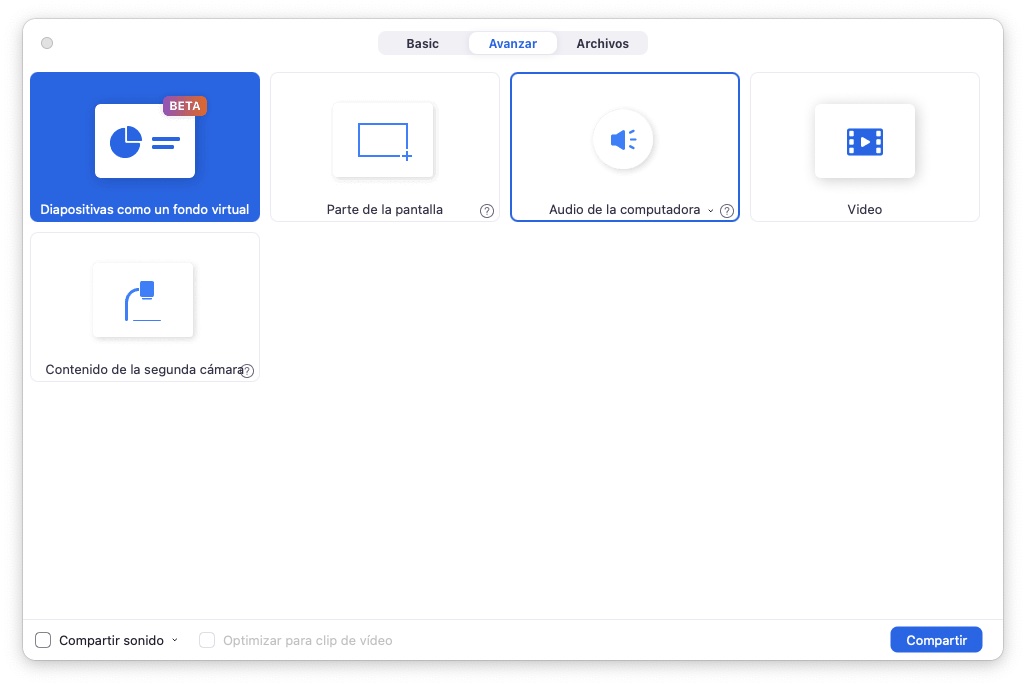Switch to the Basic tab

pyautogui.click(x=422, y=44)
